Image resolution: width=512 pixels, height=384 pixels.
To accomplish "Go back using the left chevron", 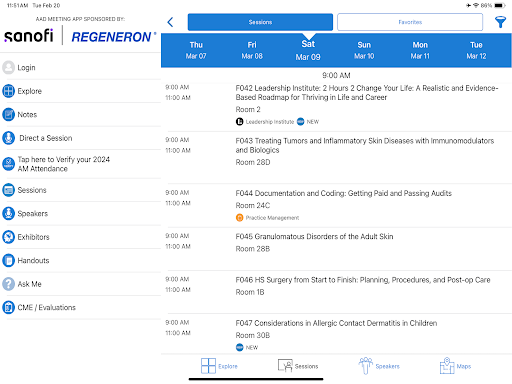I will (170, 22).
